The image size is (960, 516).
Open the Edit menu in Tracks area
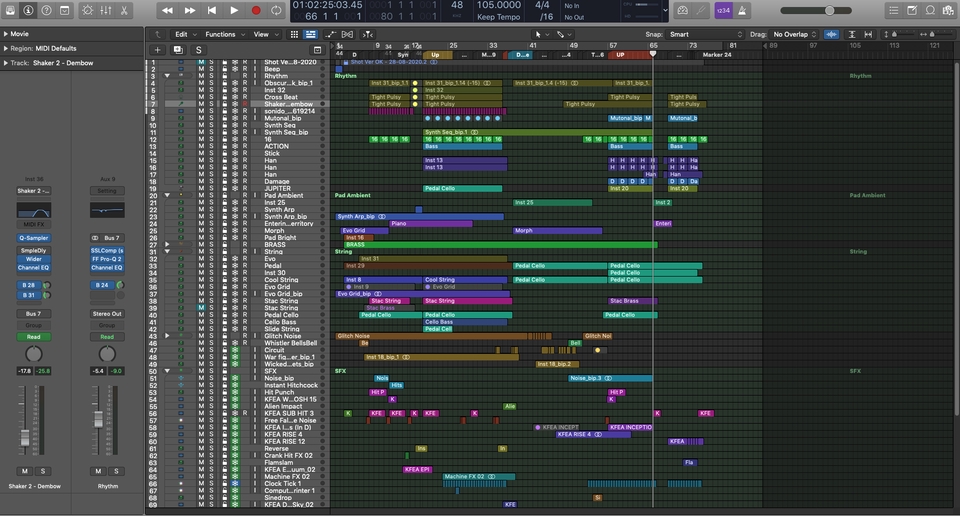(186, 34)
